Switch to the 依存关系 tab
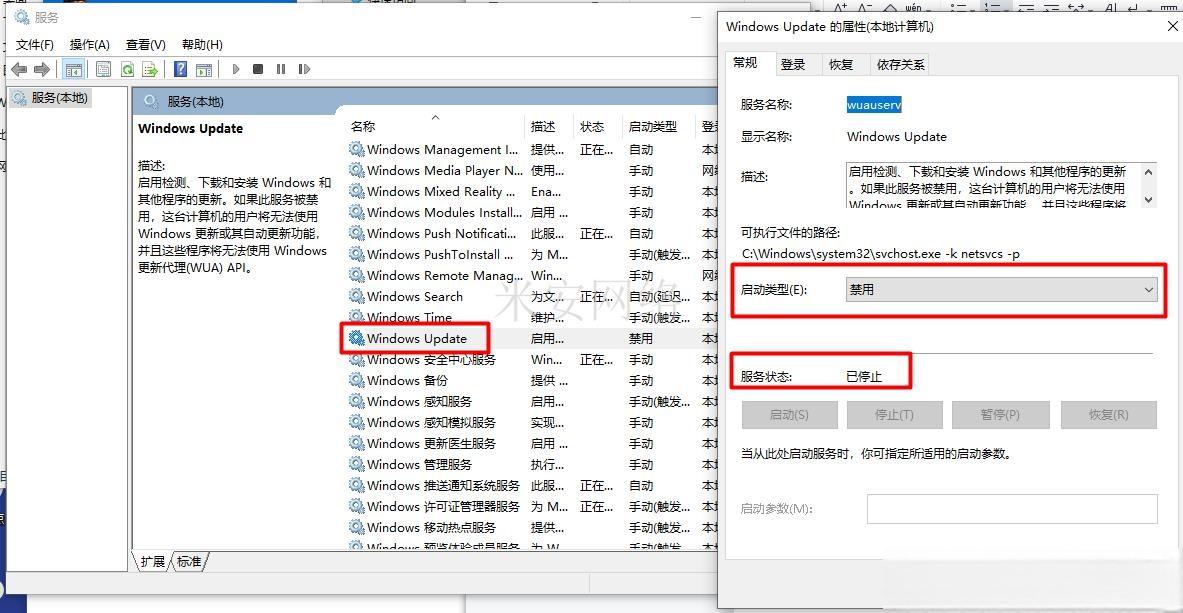Viewport: 1183px width, 613px height. coord(901,65)
